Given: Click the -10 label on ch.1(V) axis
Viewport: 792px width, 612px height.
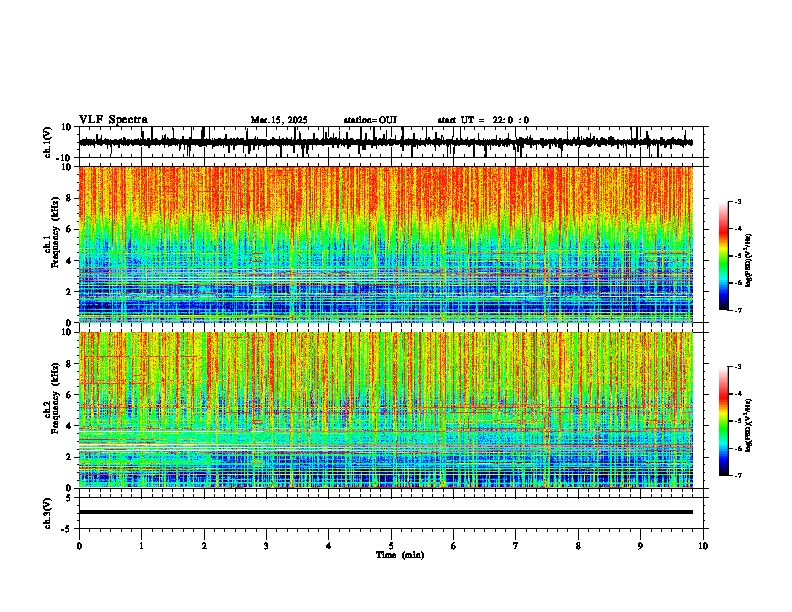Looking at the screenshot, I should [x=65, y=158].
